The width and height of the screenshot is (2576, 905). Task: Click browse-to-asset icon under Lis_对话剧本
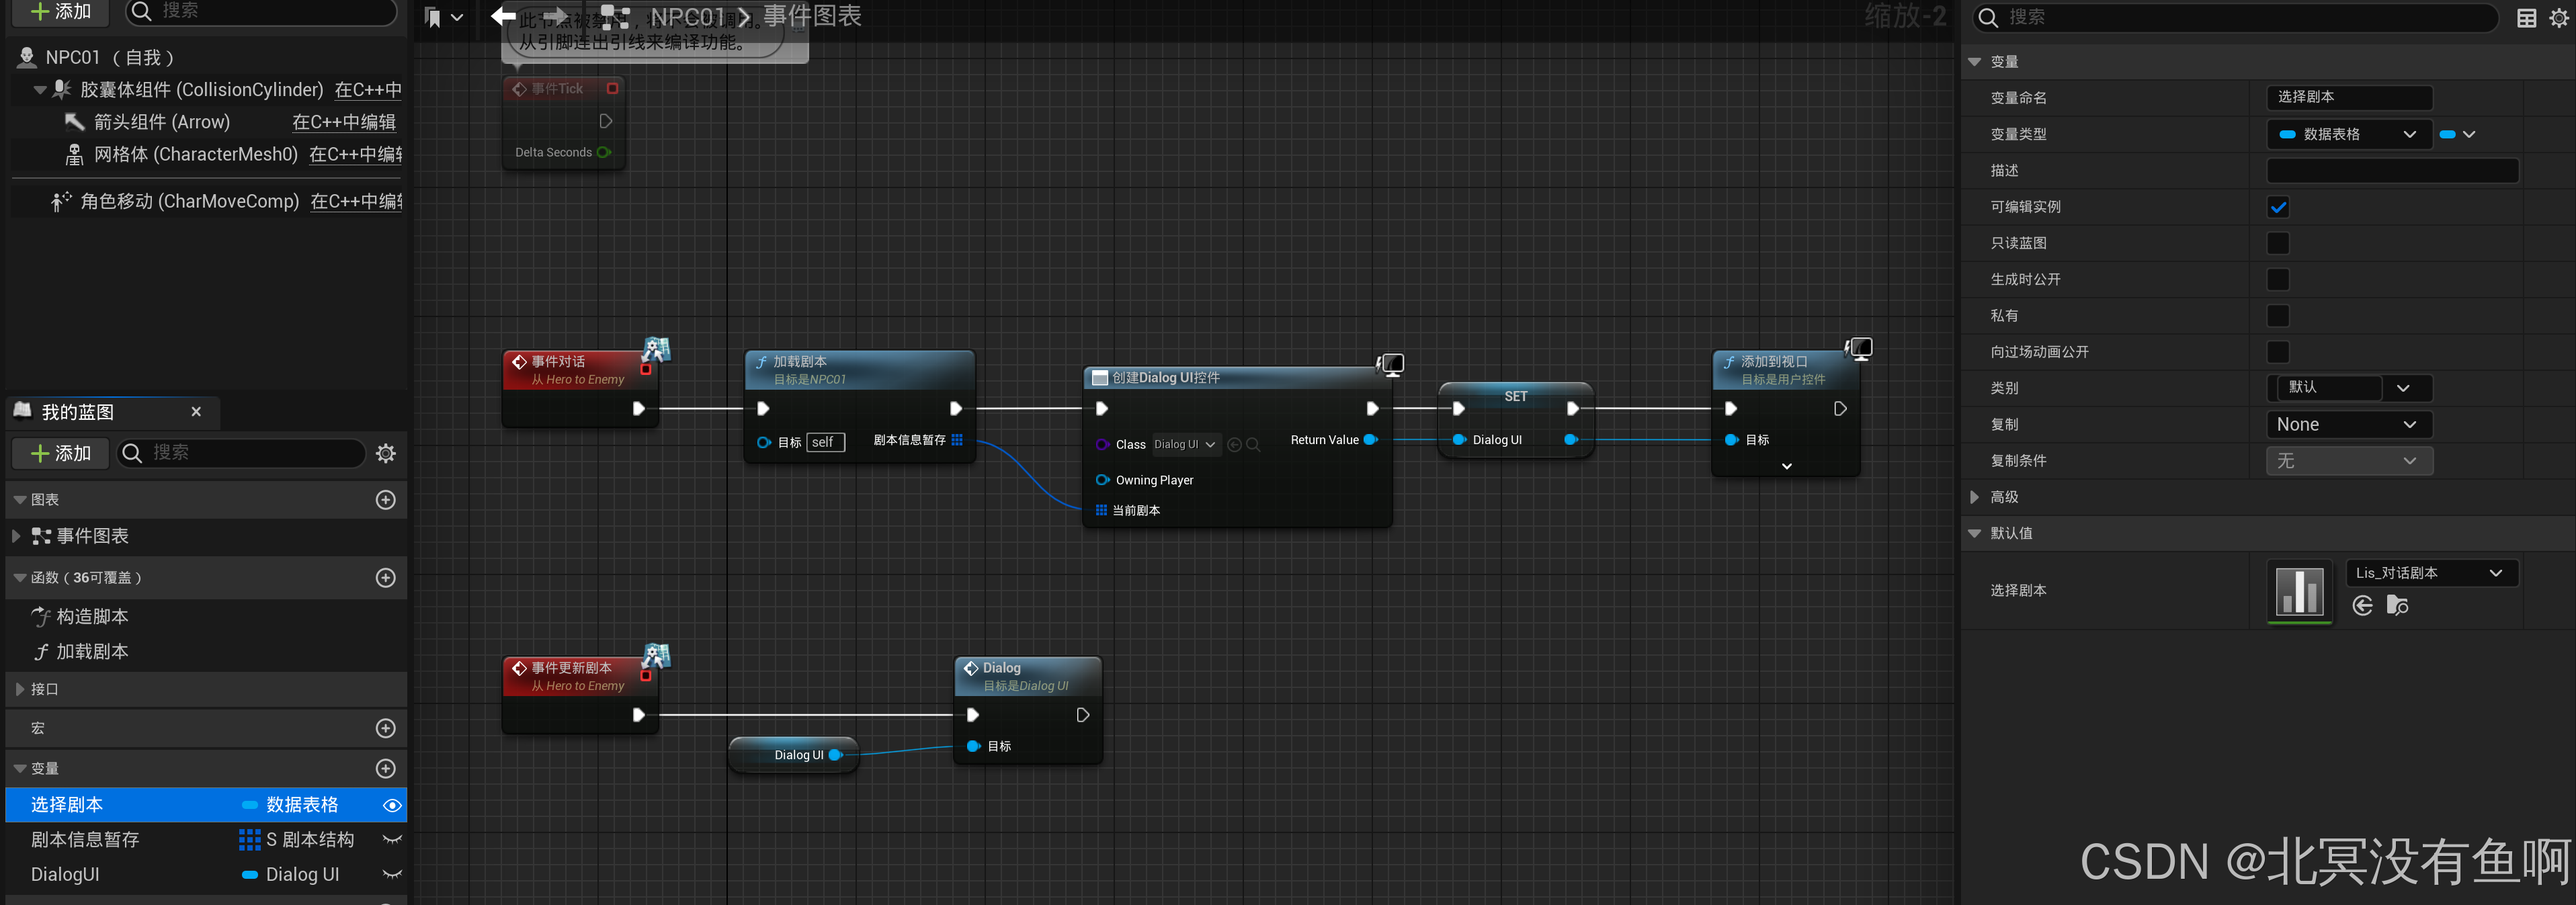(x=2397, y=606)
